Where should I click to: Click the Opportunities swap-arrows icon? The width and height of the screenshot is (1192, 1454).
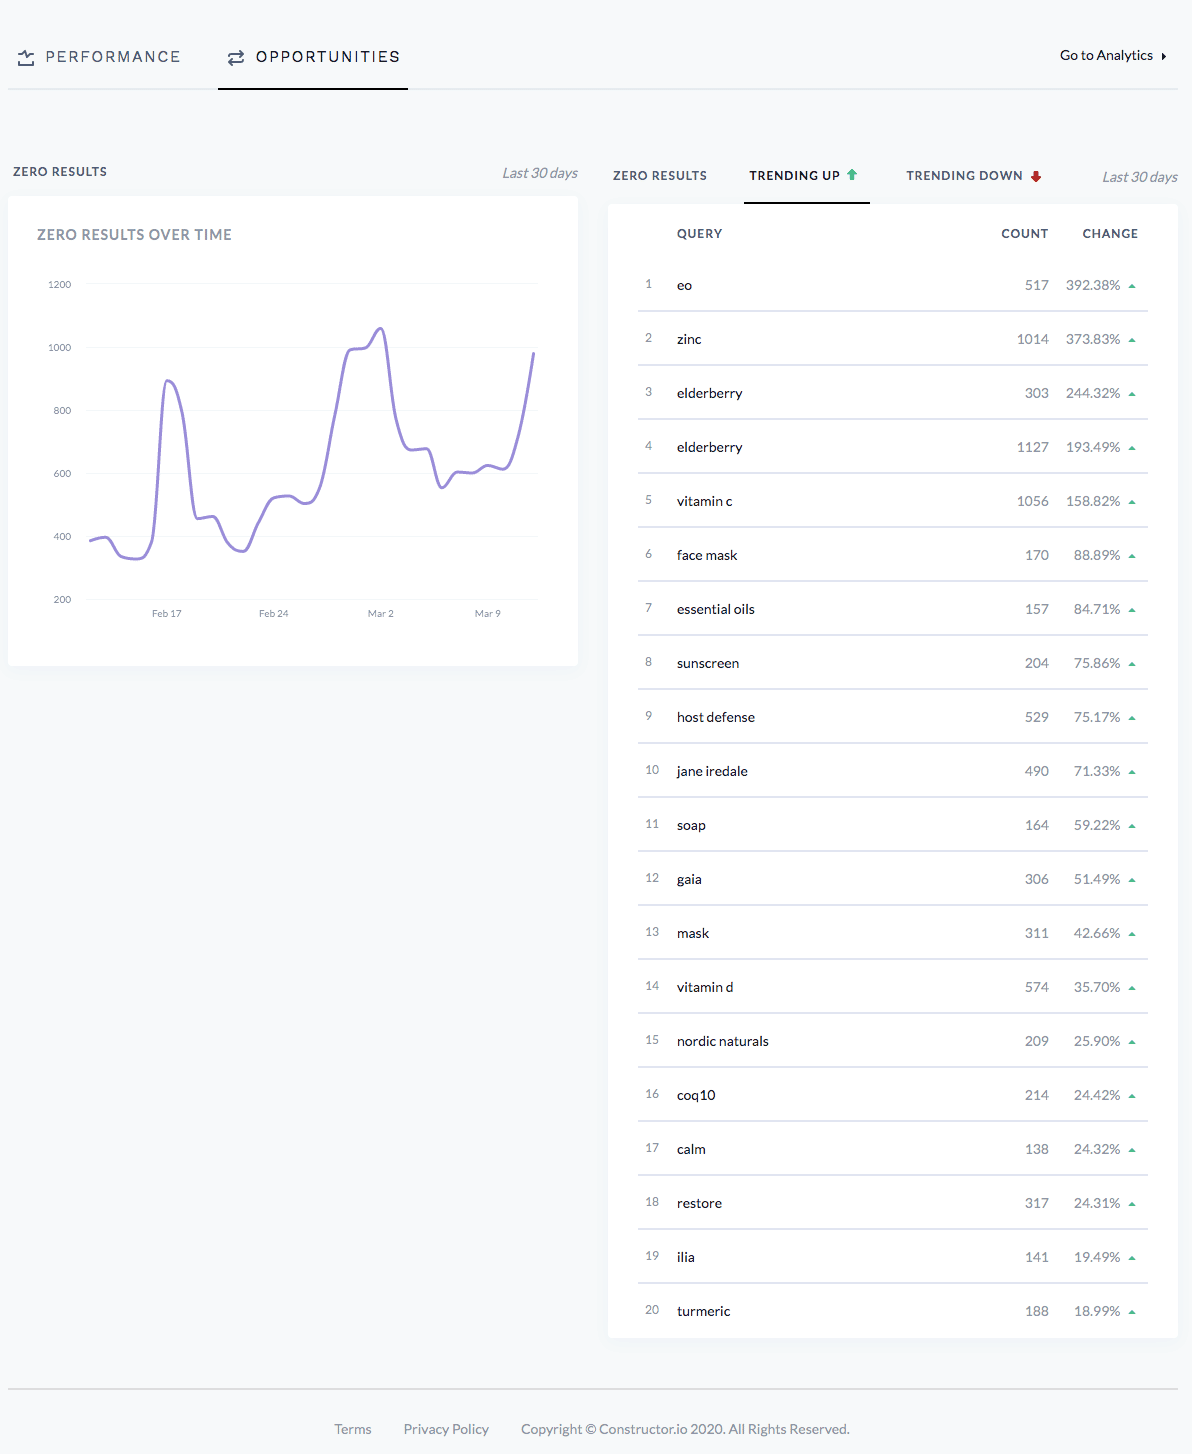[x=237, y=58]
